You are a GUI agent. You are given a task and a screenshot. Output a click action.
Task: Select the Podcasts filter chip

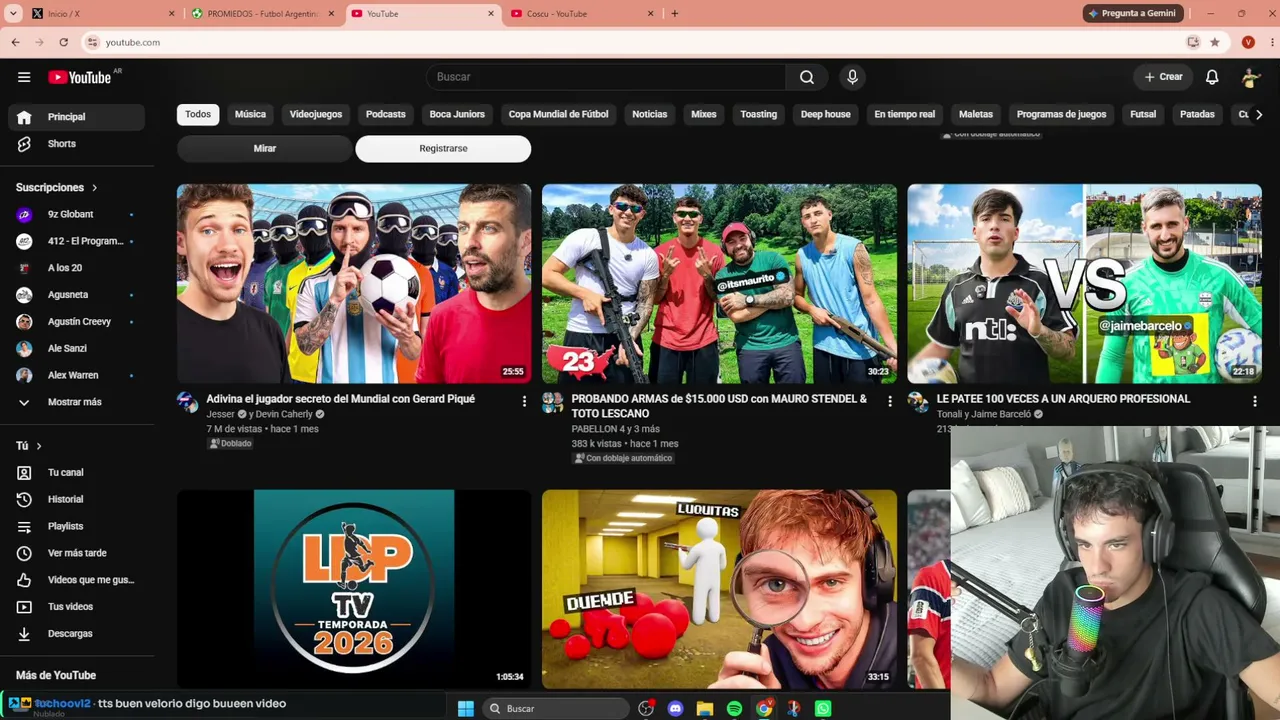tap(386, 114)
